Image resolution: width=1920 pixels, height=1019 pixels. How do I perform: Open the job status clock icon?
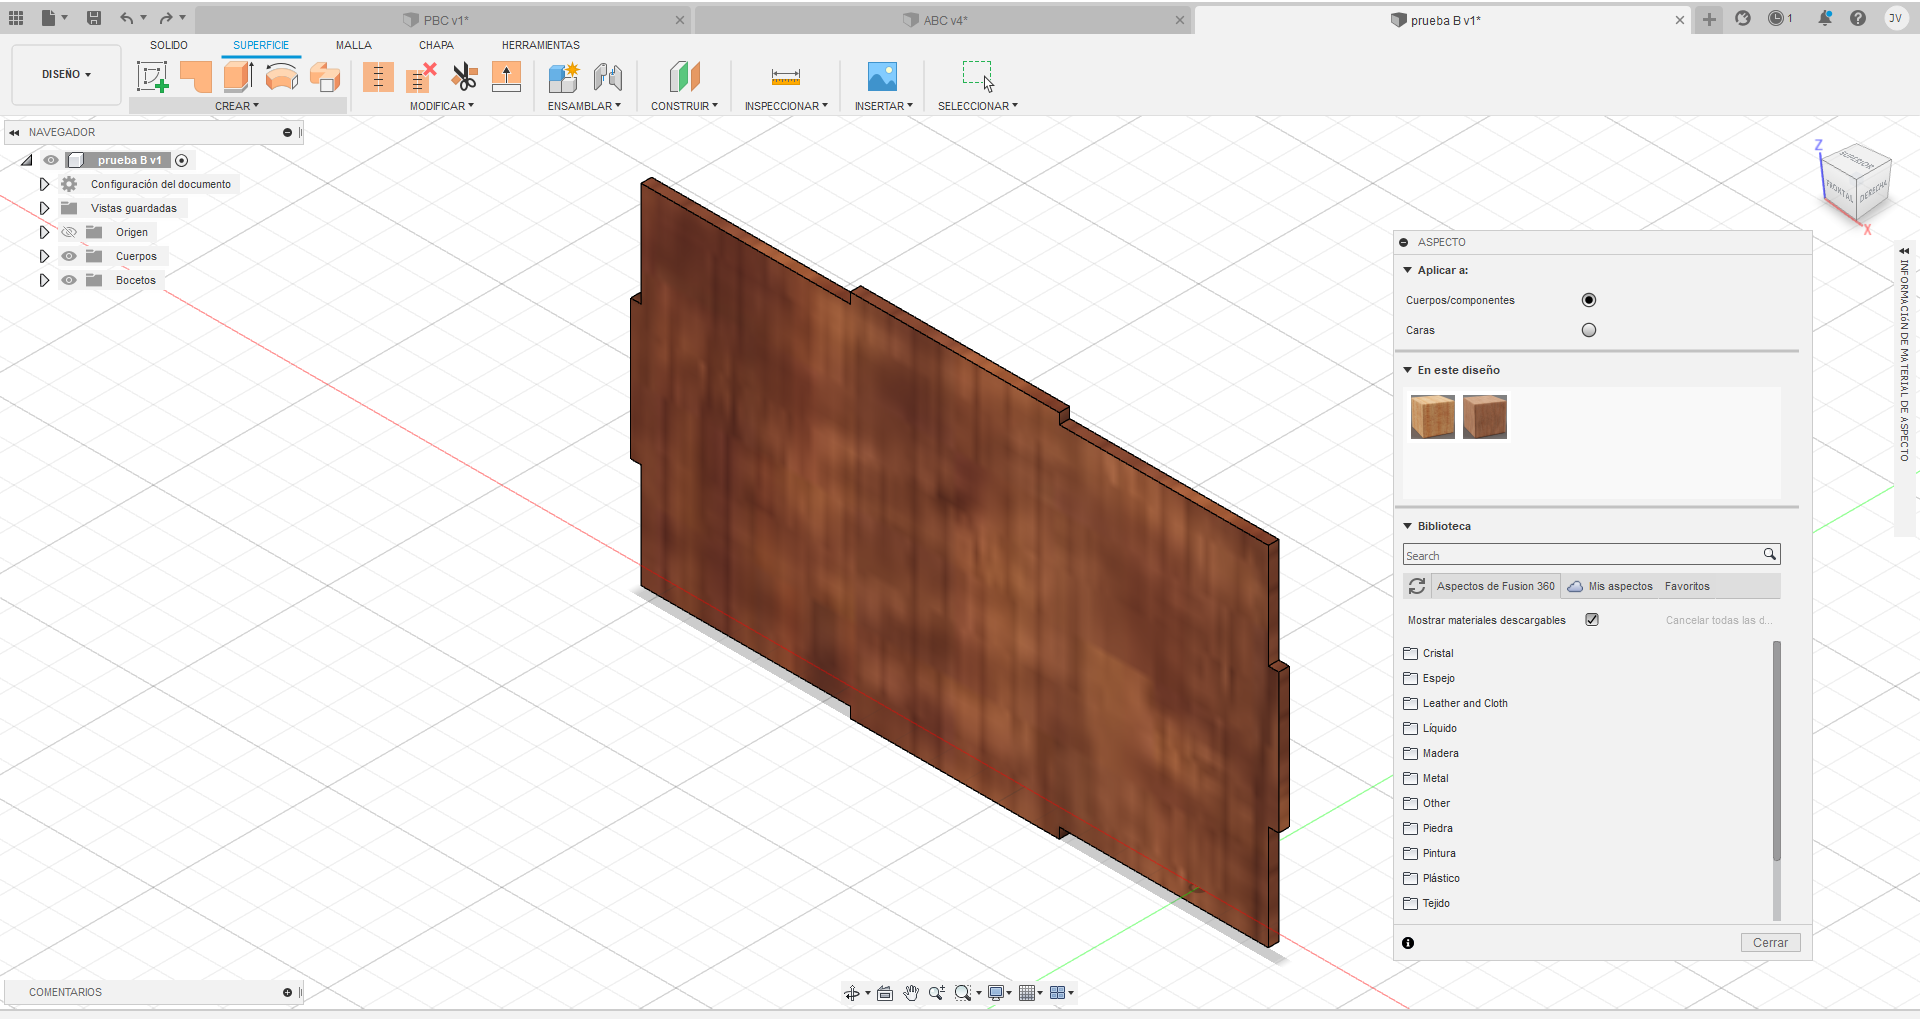[1776, 18]
